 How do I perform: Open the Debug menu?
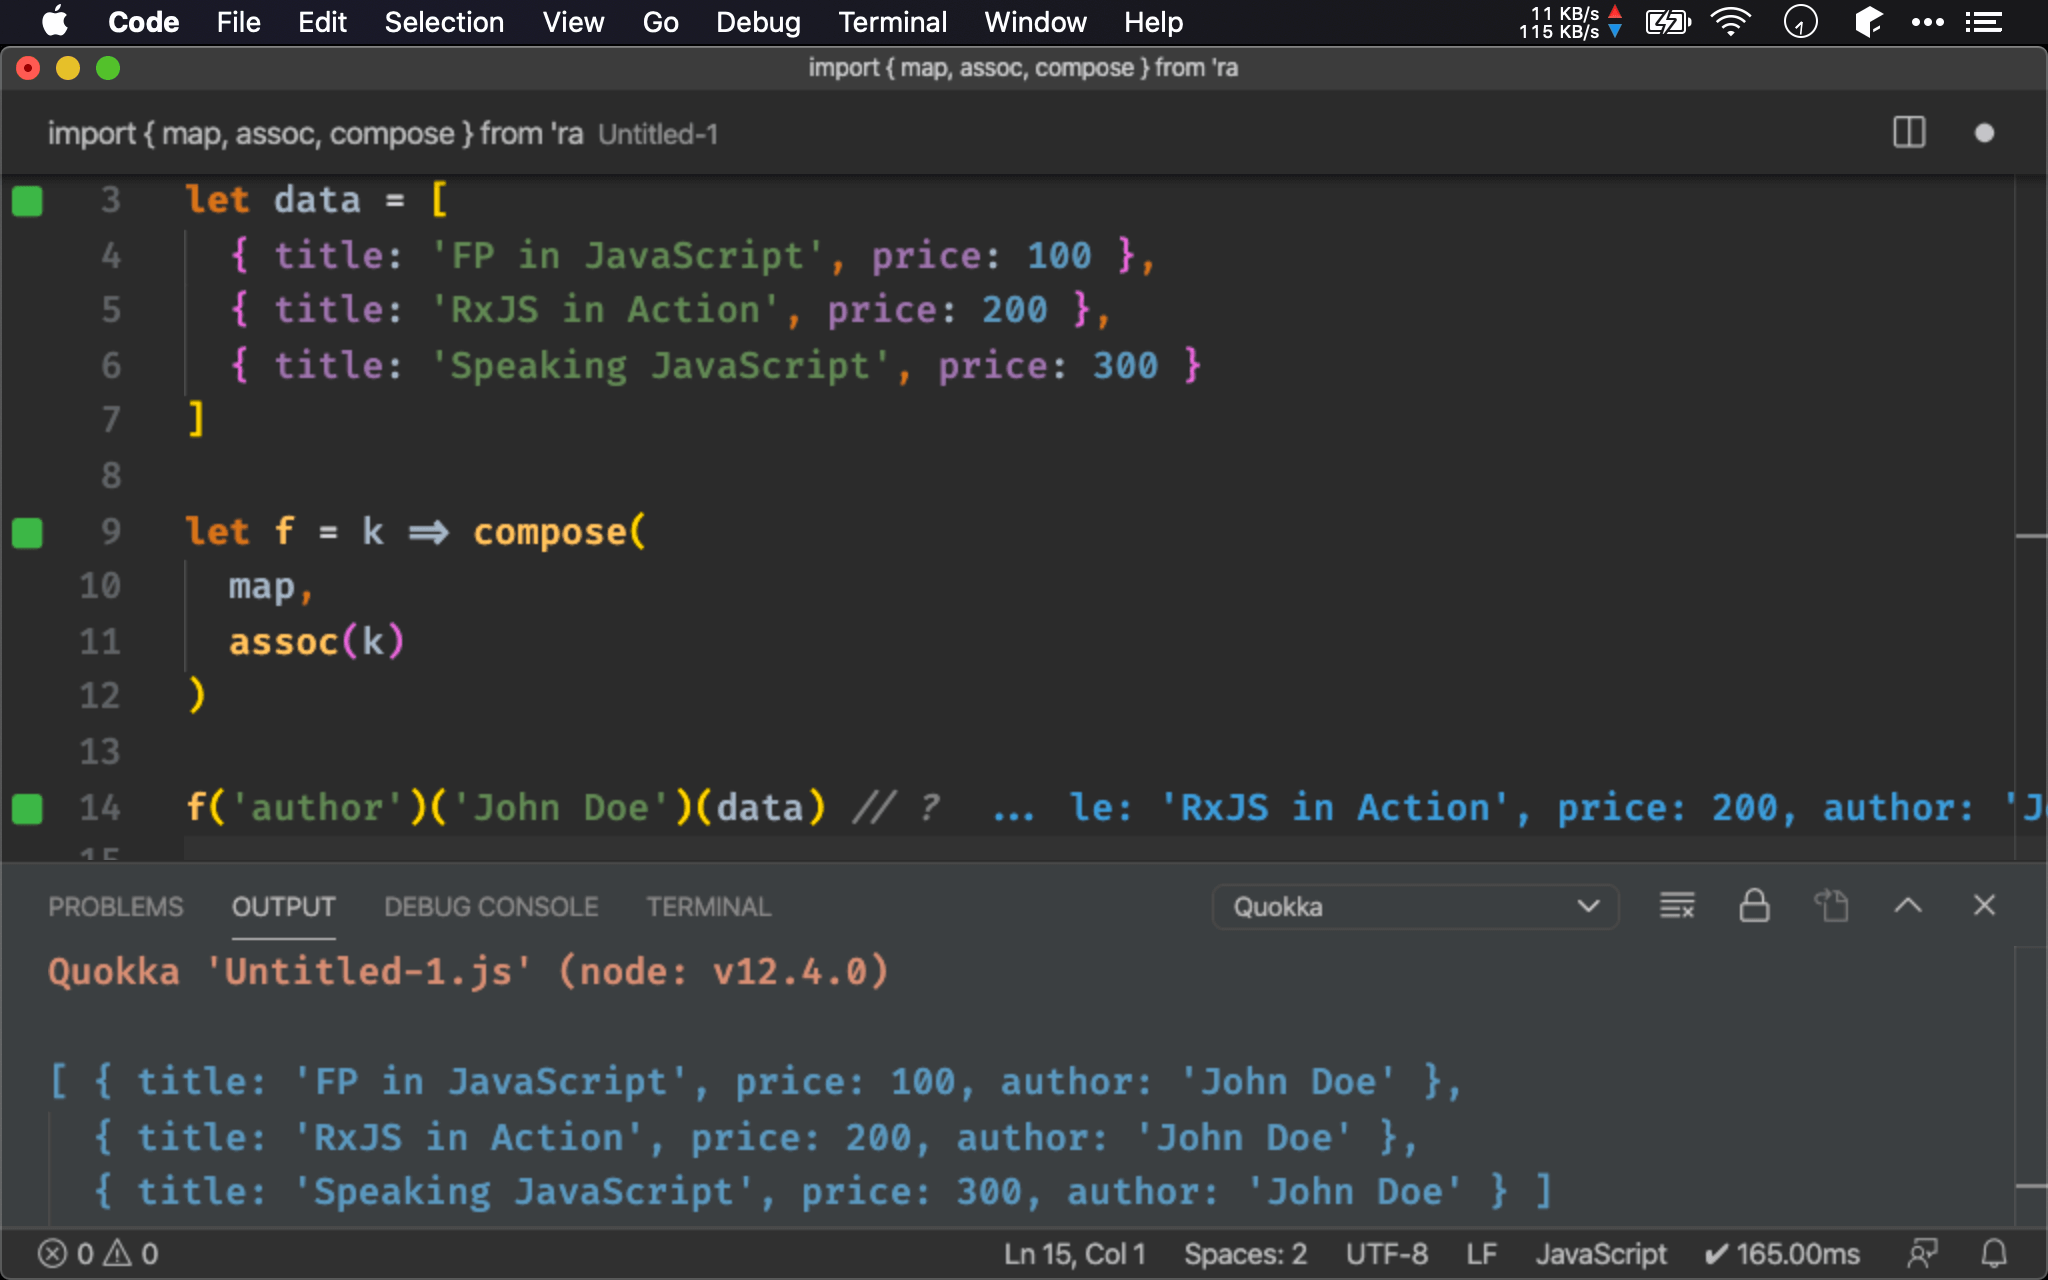pyautogui.click(x=758, y=22)
